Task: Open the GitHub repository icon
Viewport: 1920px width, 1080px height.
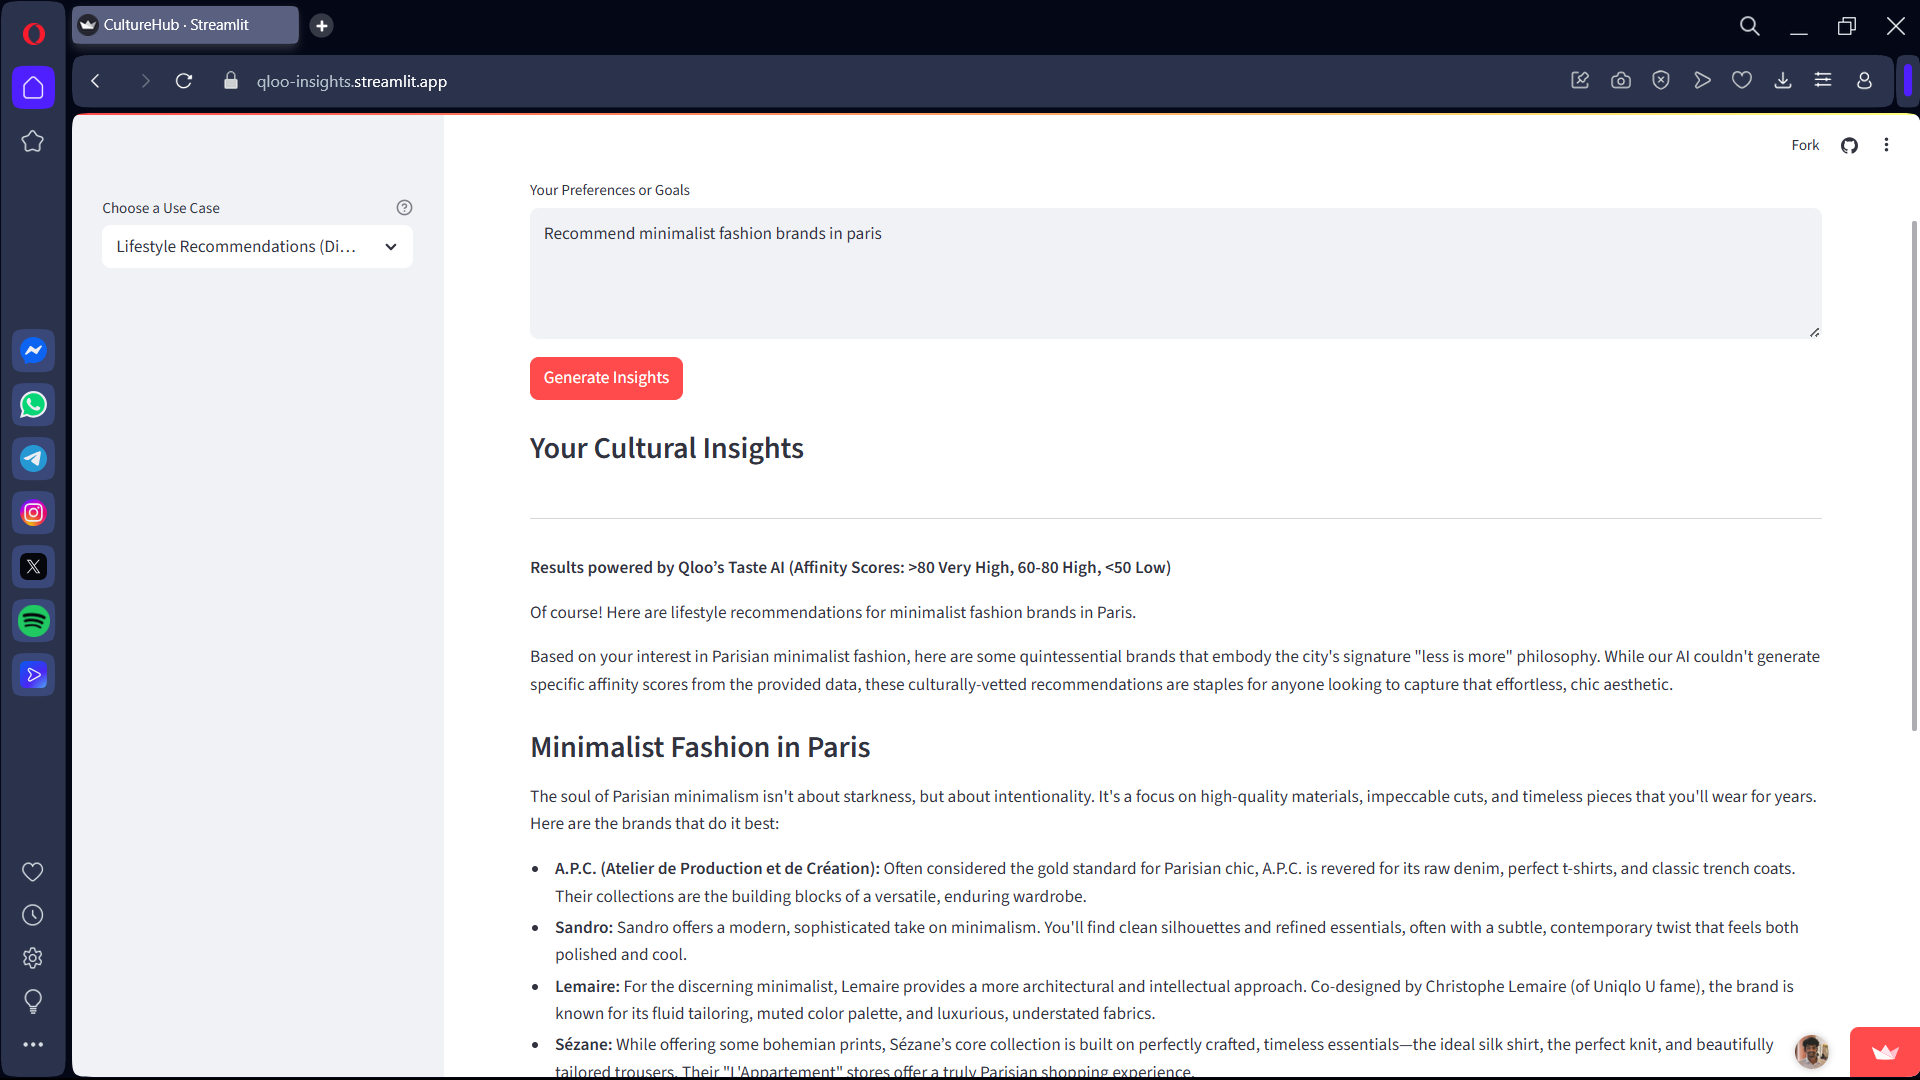Action: pos(1849,146)
